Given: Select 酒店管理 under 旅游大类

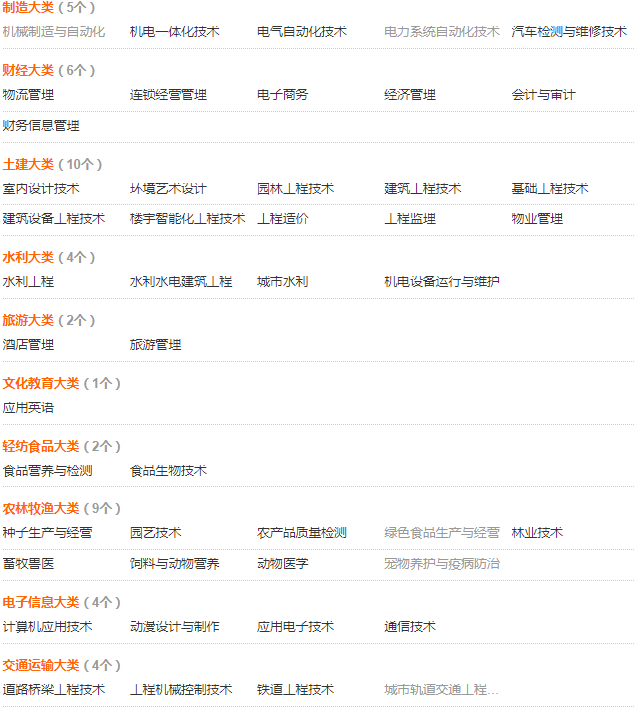Looking at the screenshot, I should tap(28, 345).
